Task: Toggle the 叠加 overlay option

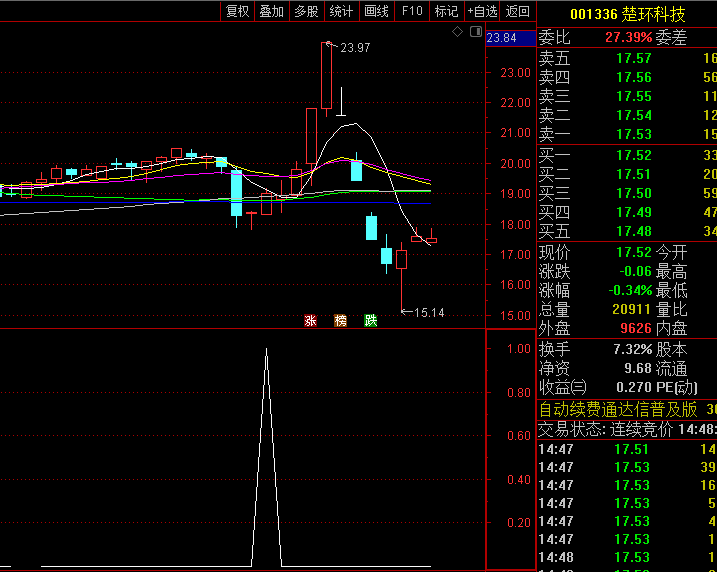Action: (x=271, y=11)
